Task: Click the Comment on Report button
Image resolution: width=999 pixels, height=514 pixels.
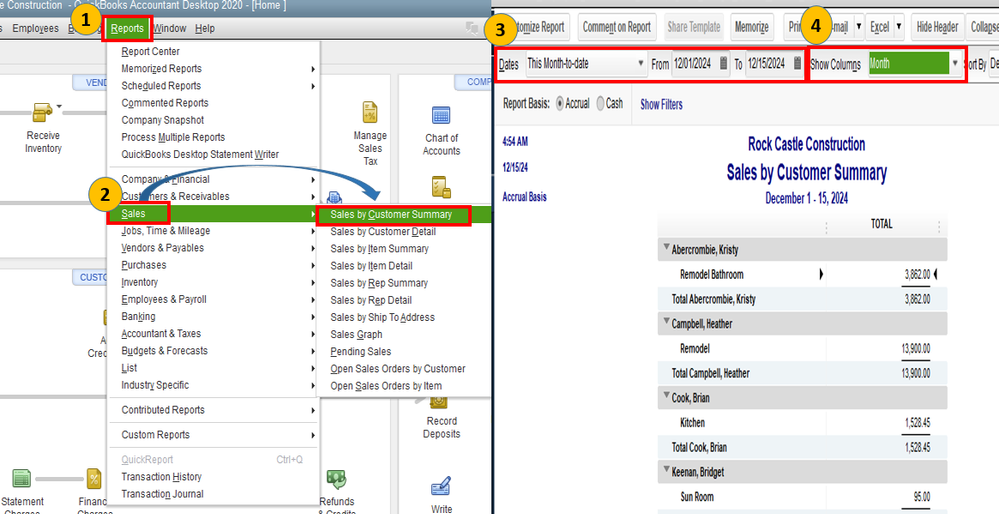Action: click(x=617, y=27)
